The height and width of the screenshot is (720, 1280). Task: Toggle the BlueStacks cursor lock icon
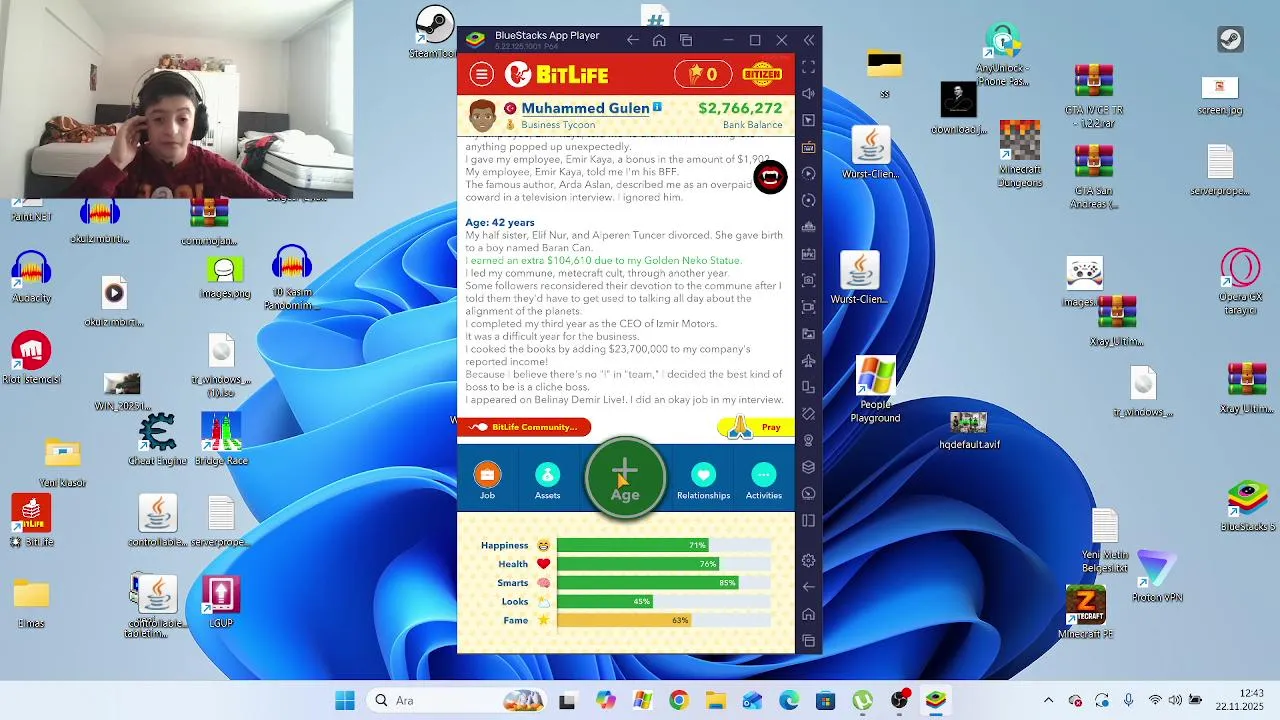(809, 120)
